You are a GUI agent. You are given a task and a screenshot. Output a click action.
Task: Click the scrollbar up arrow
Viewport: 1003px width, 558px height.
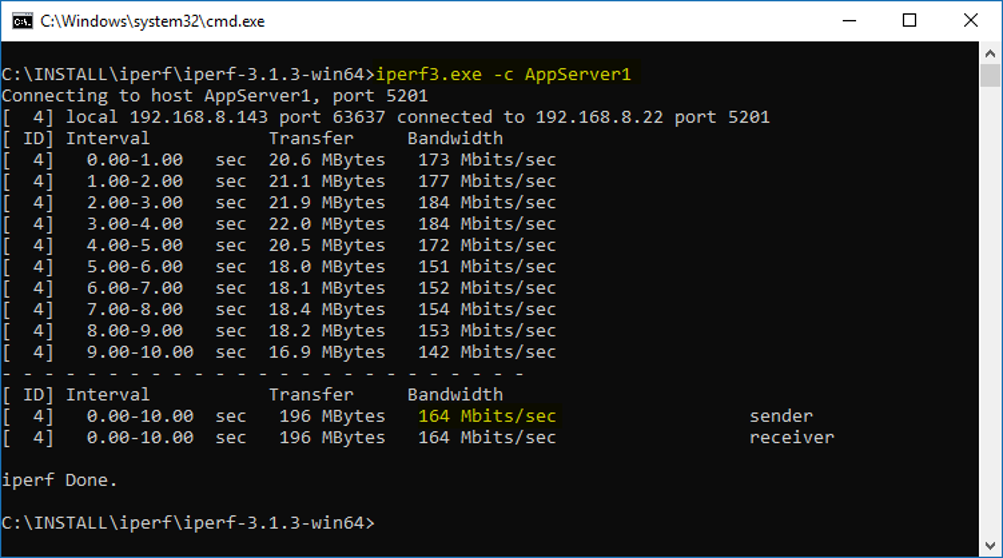990,53
